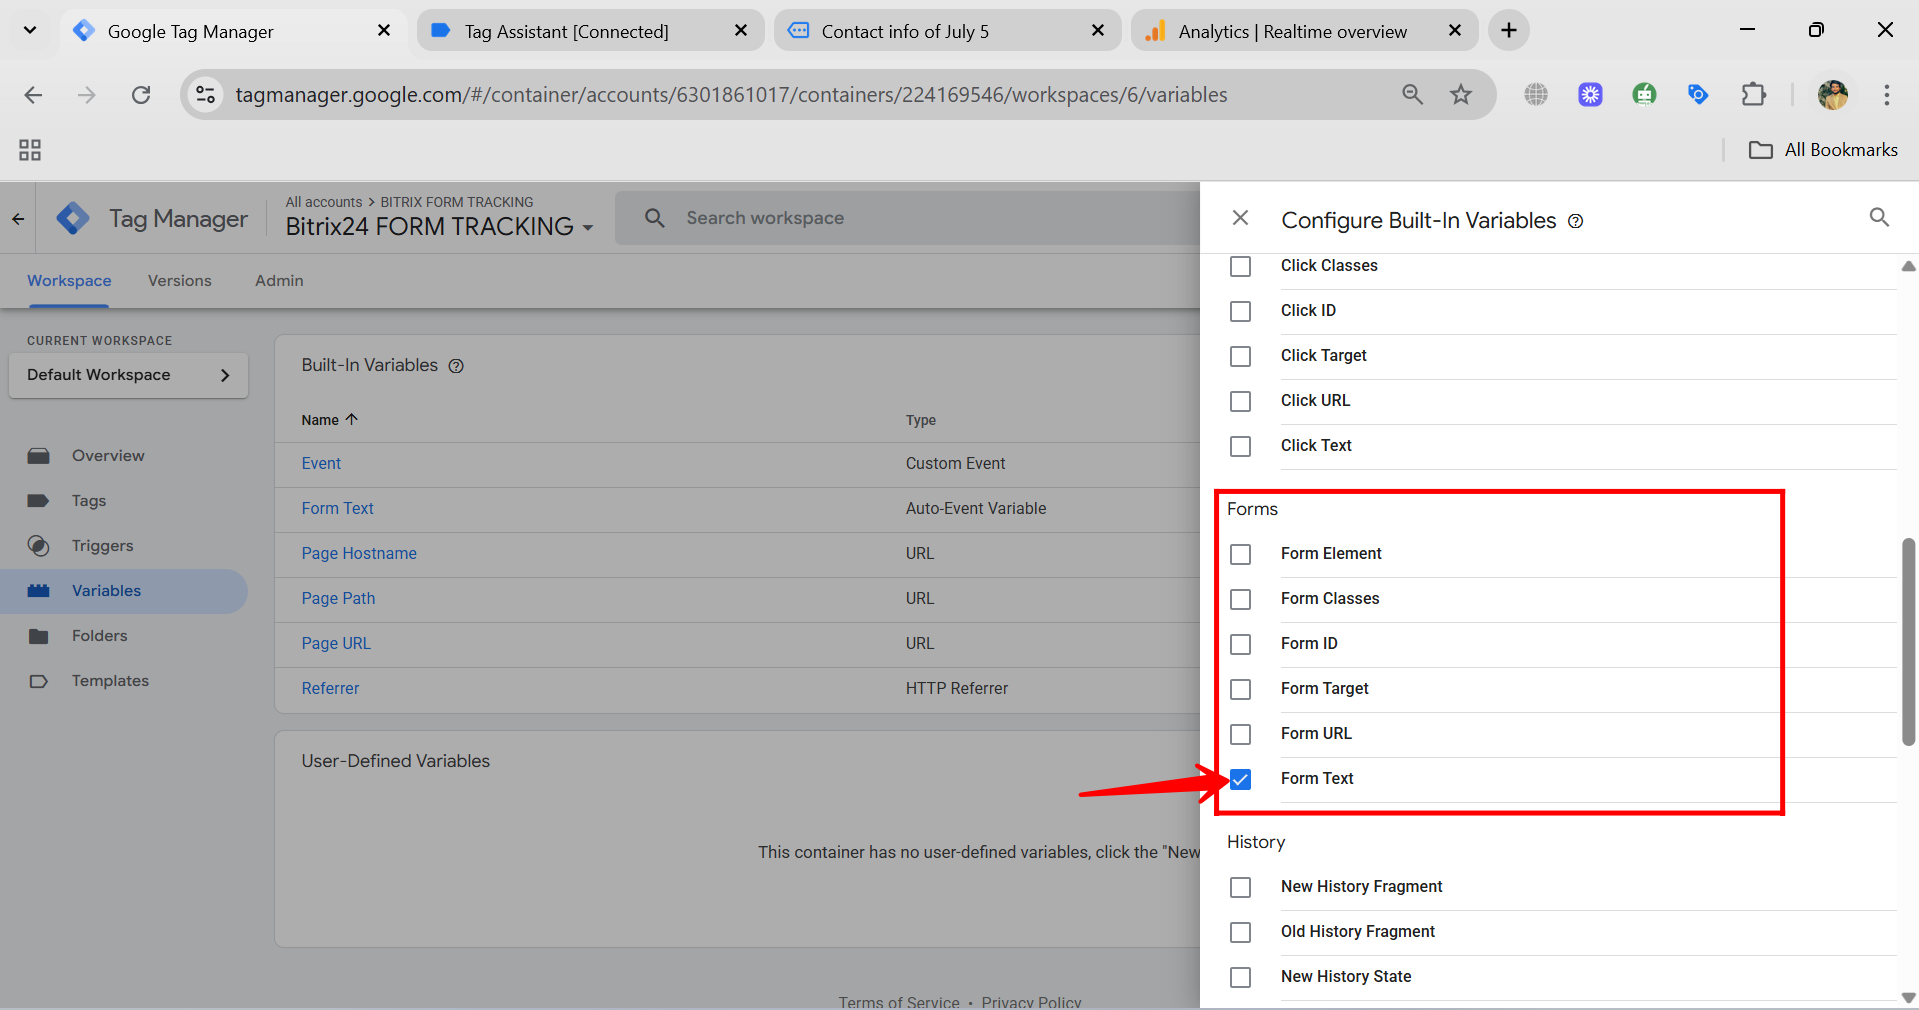The image size is (1919, 1010).
Task: Enable the Form Element variable
Action: [1240, 554]
